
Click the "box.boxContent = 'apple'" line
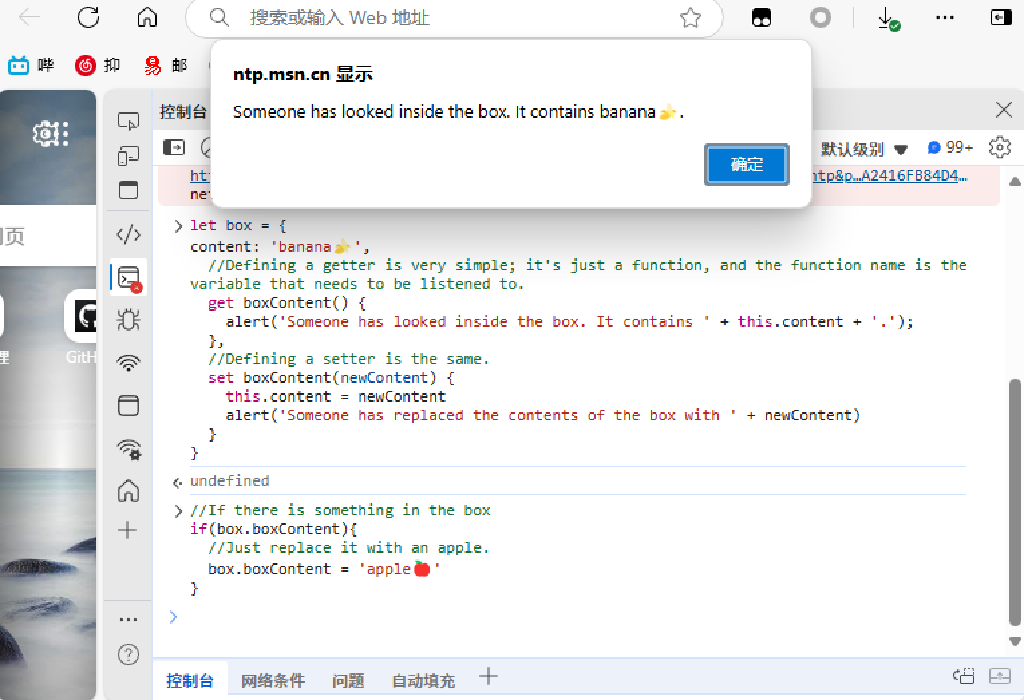point(324,569)
